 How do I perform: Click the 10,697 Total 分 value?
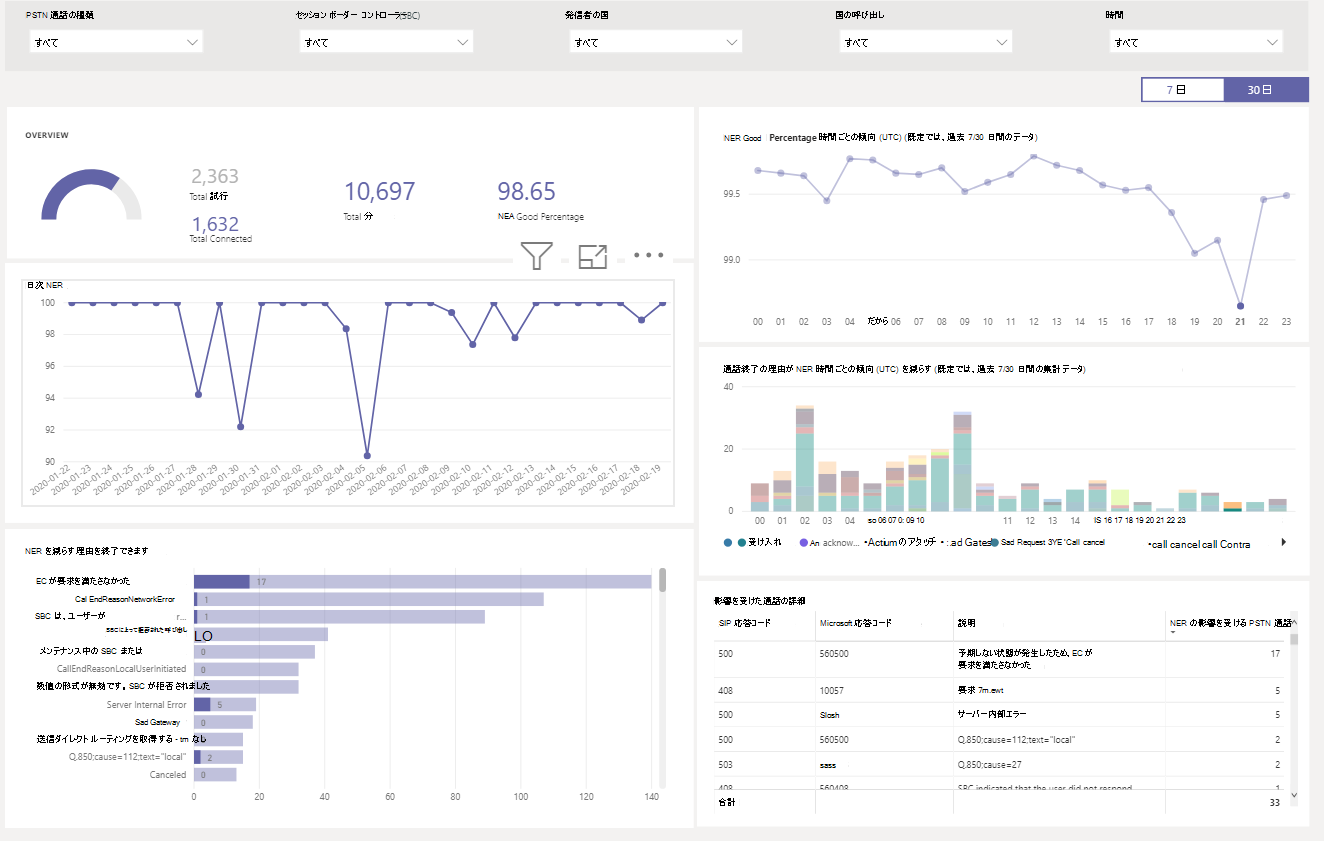379,192
